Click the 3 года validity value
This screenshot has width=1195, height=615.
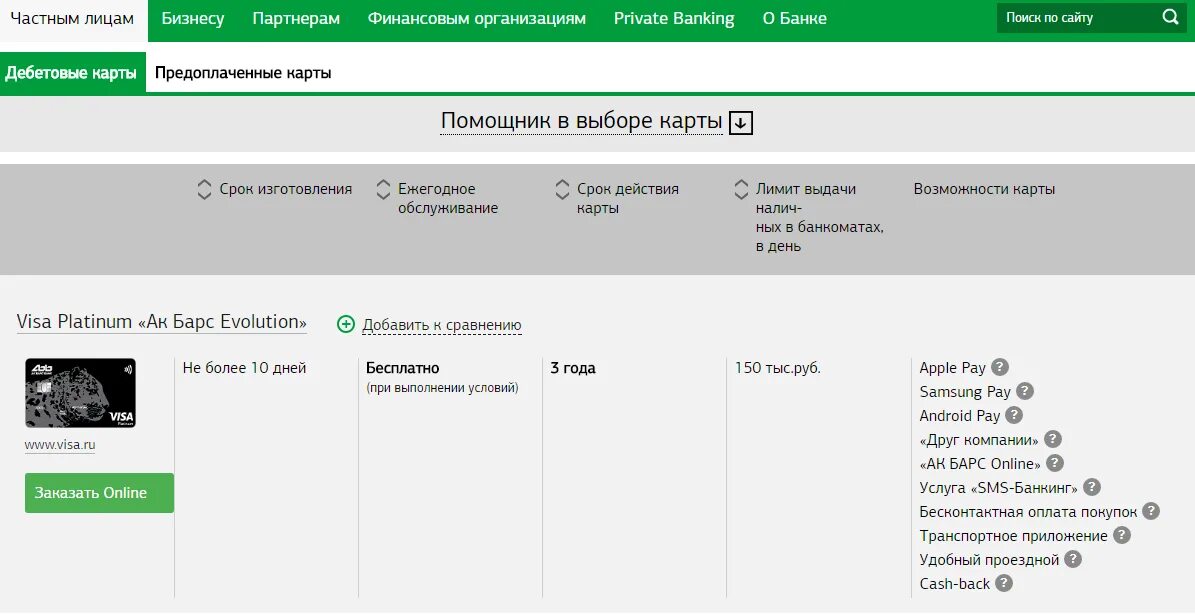coord(572,368)
